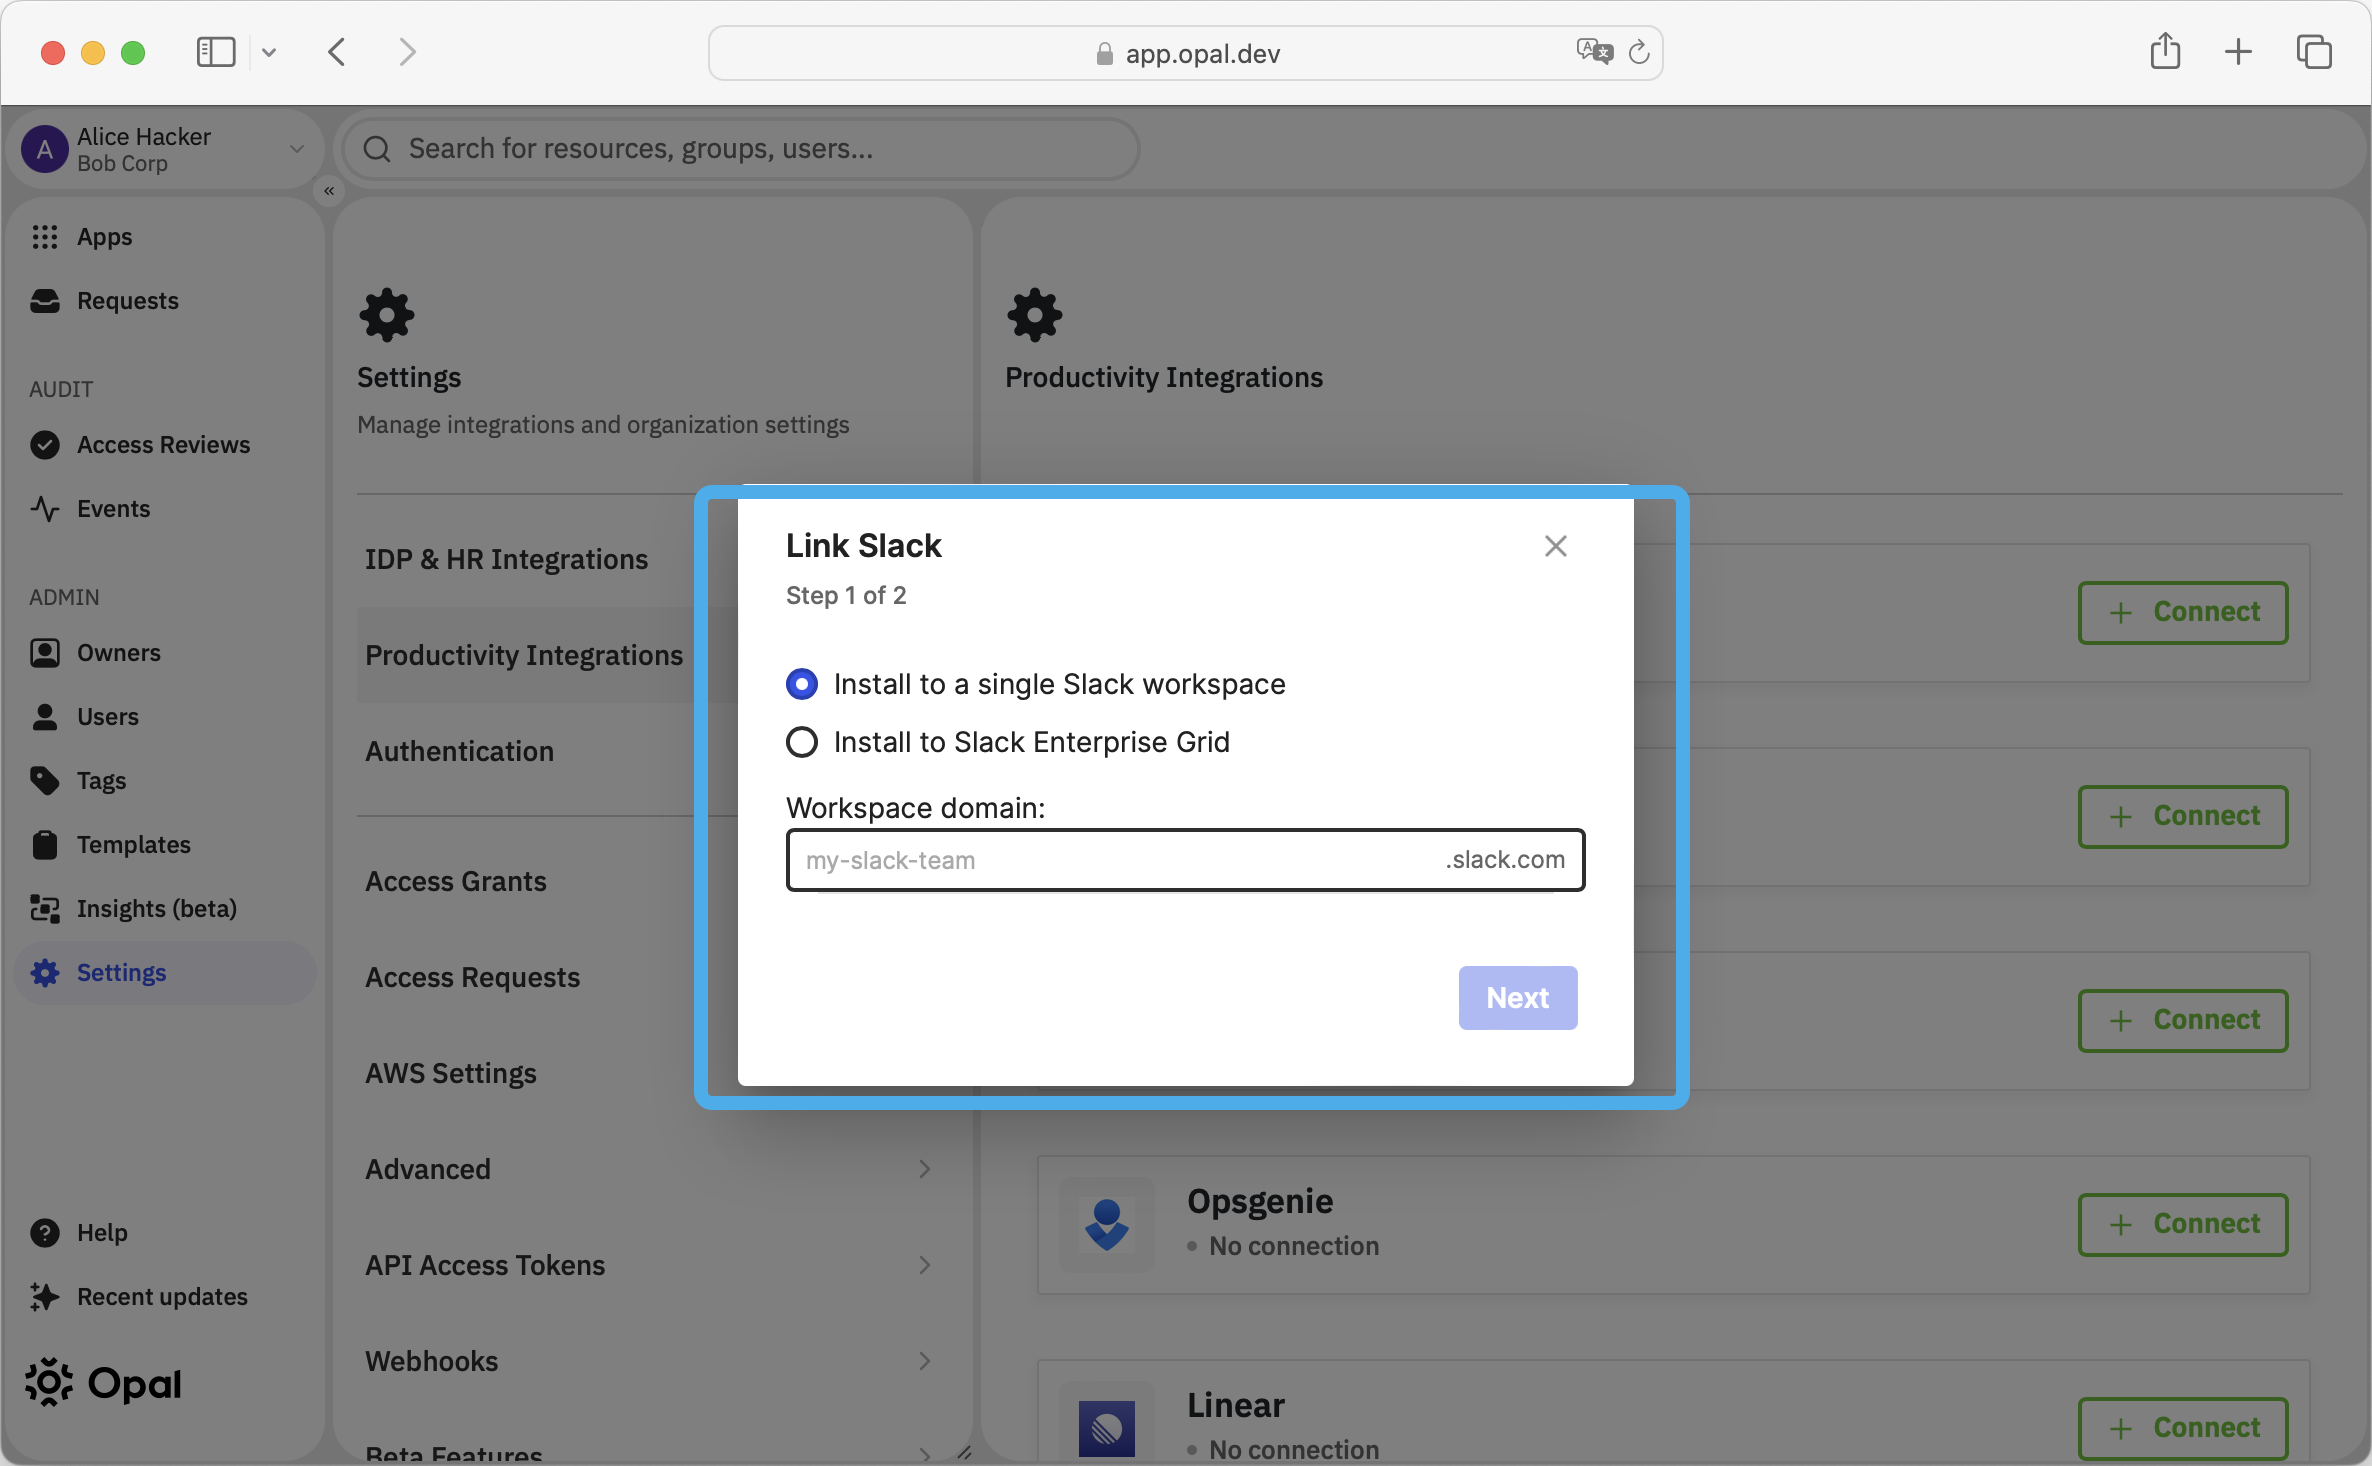
Task: Collapse the sidebar with the double-chevron
Action: 329,191
